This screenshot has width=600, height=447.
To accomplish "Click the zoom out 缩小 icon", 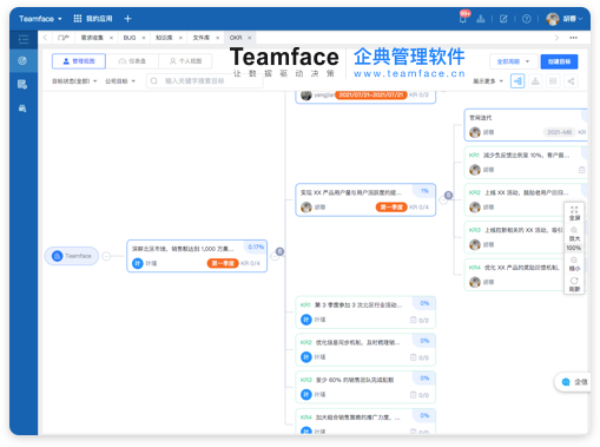I will pyautogui.click(x=574, y=264).
